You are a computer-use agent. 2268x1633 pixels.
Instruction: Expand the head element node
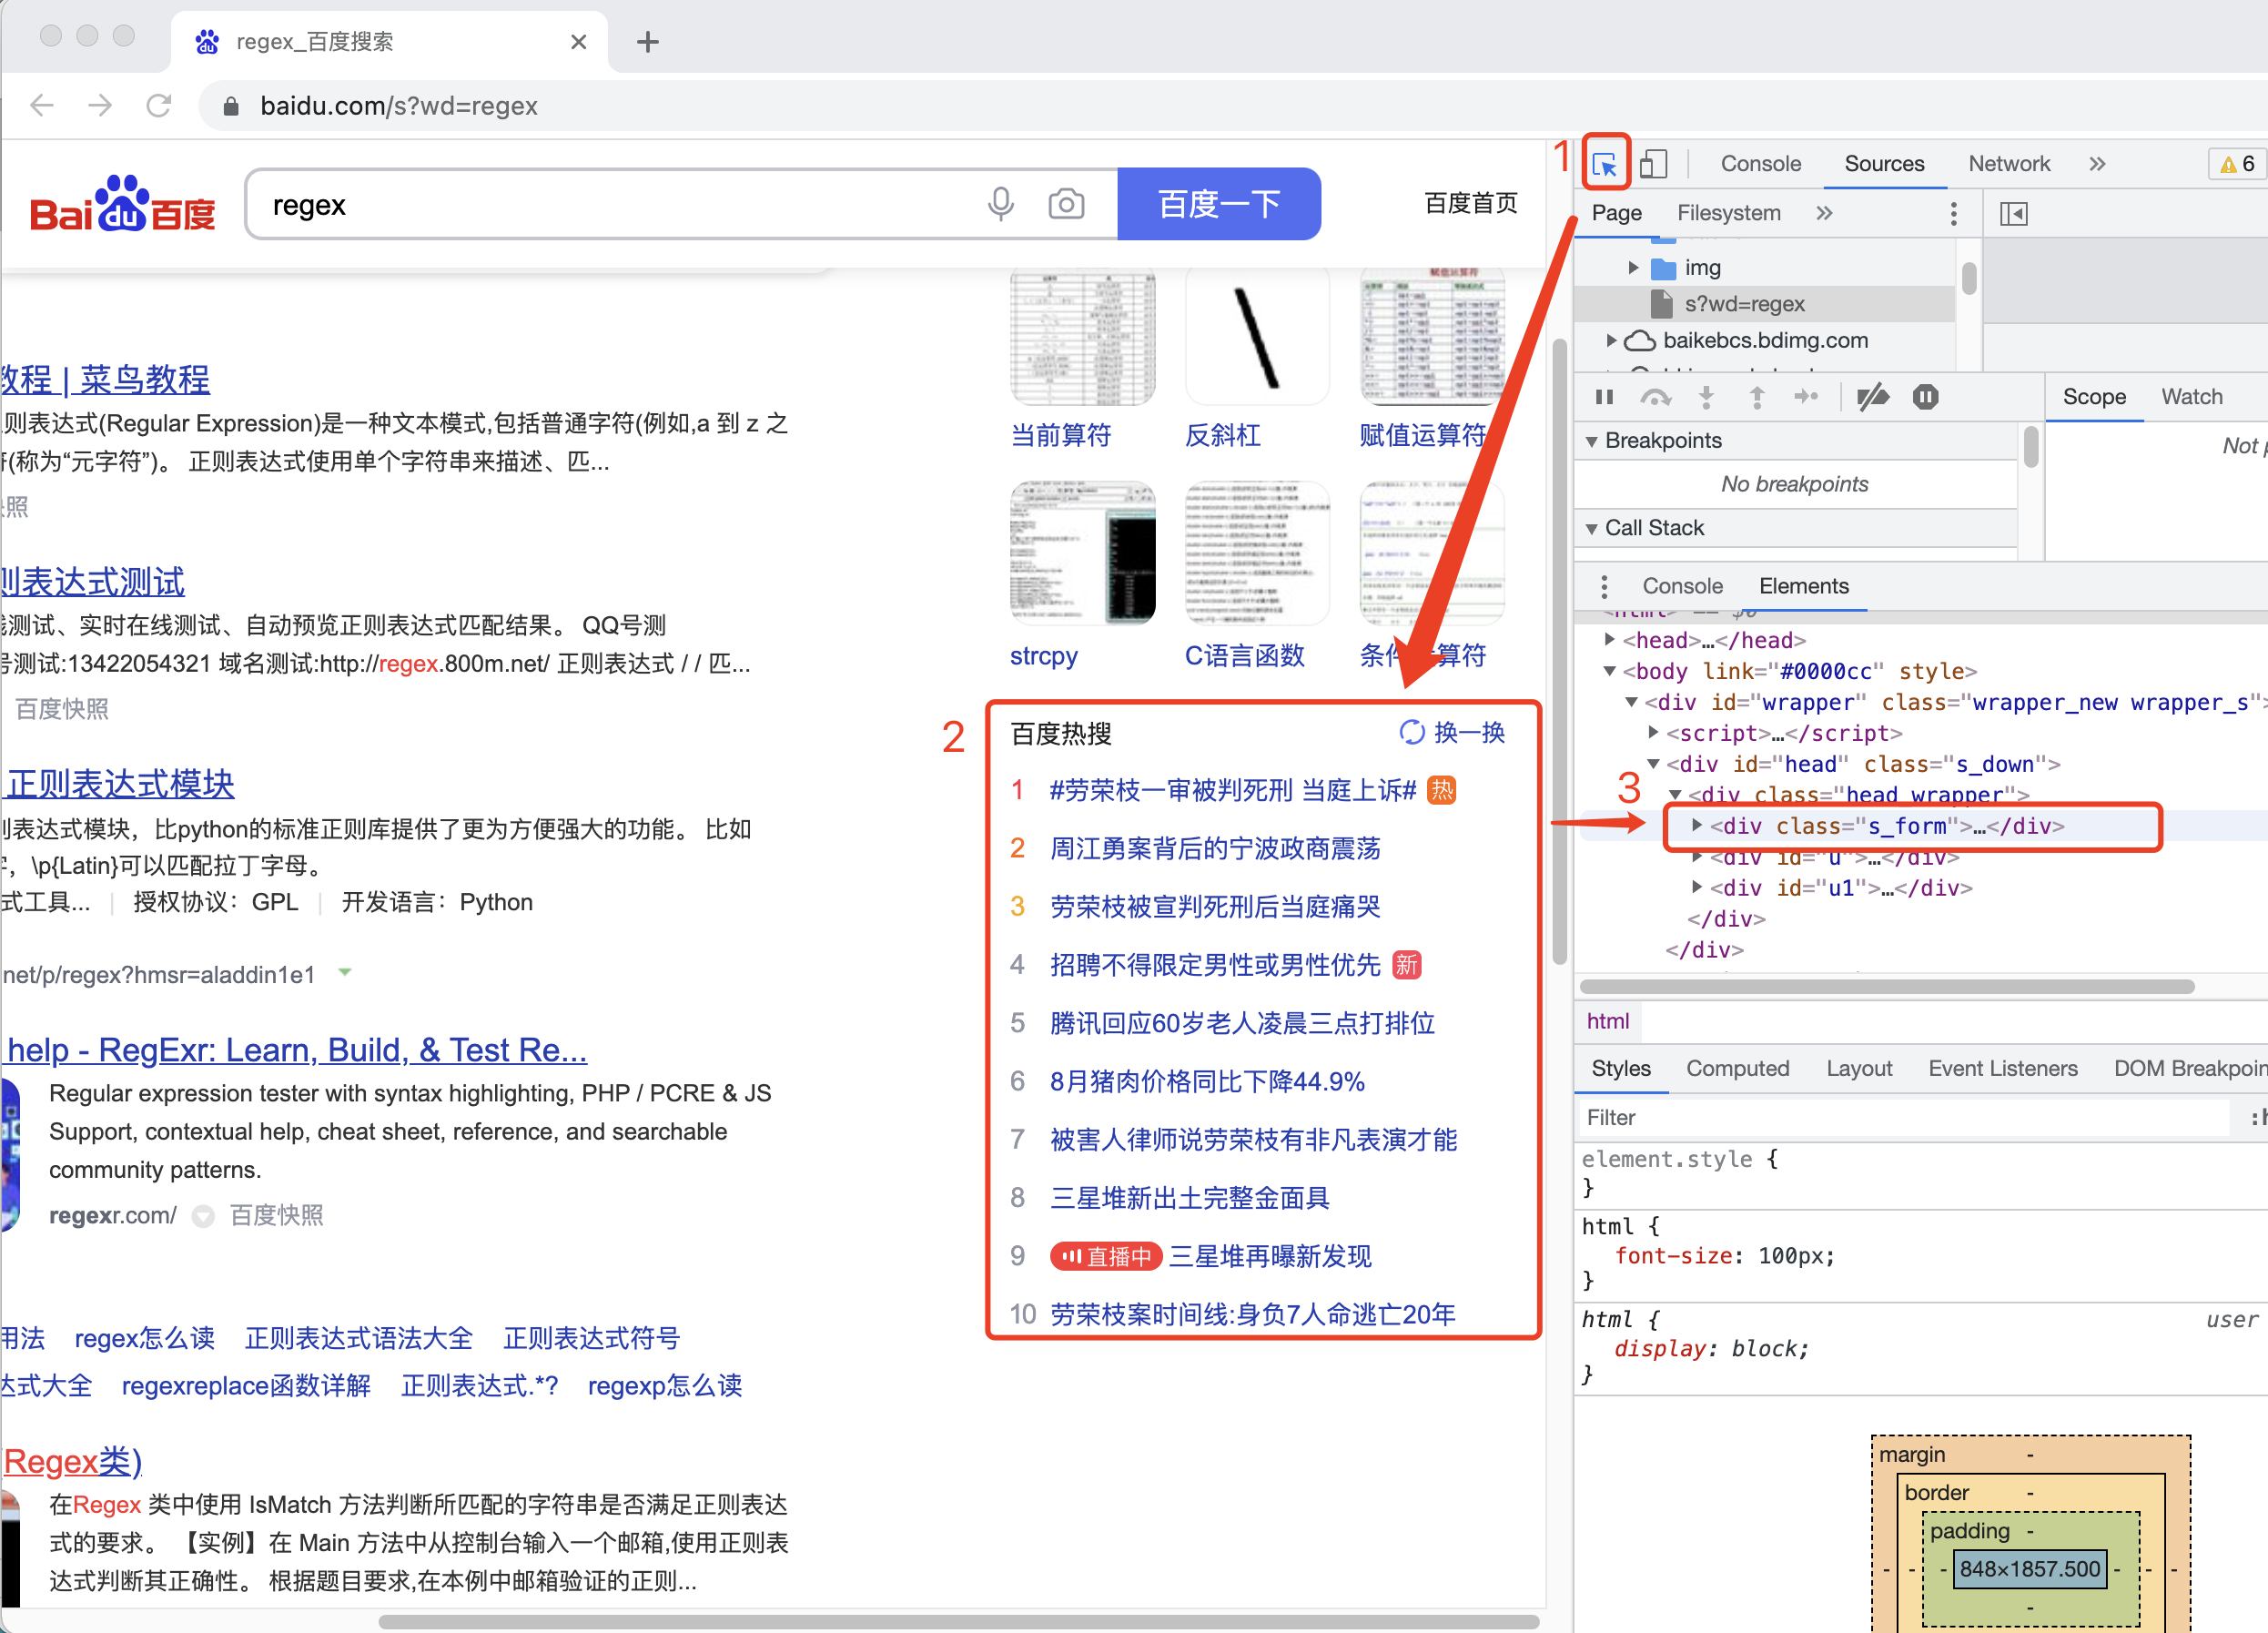(x=1609, y=639)
